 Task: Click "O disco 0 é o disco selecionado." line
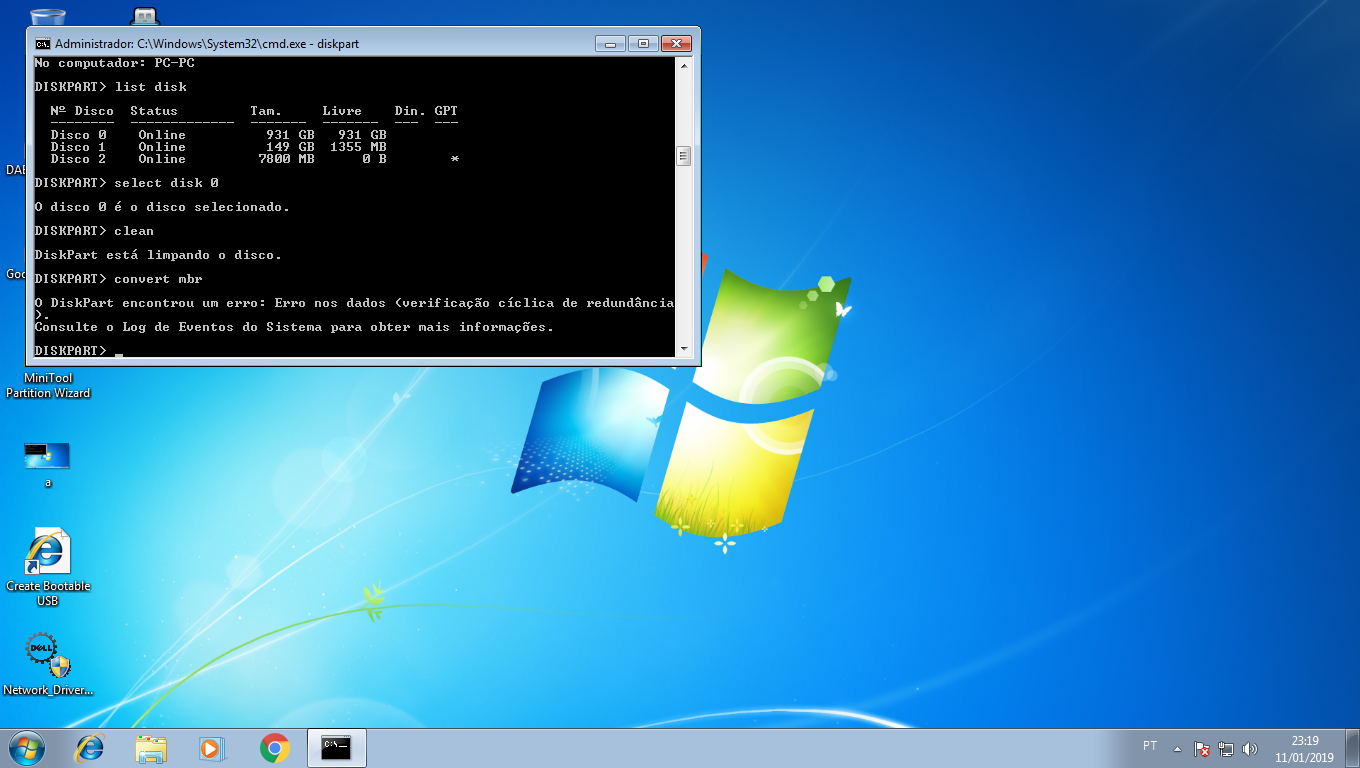pos(162,207)
